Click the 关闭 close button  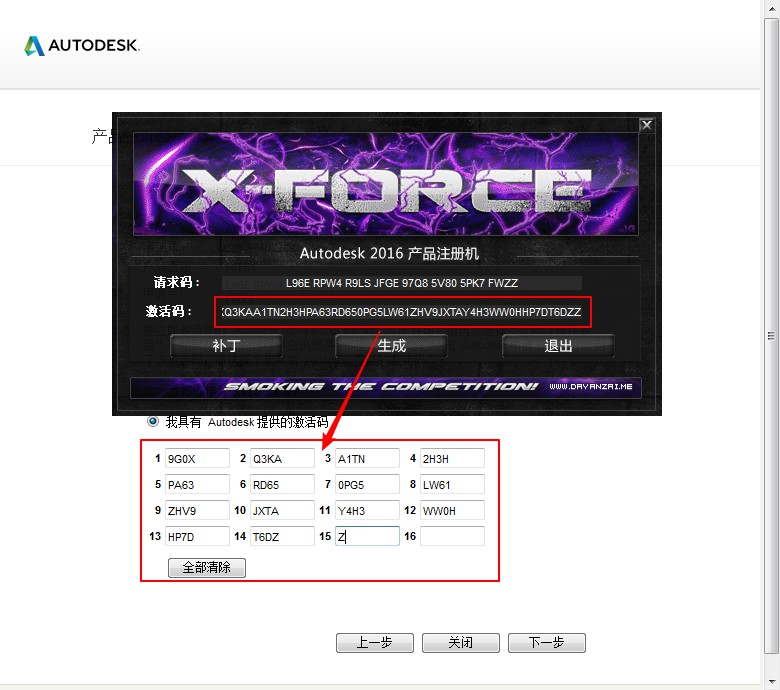coord(460,643)
